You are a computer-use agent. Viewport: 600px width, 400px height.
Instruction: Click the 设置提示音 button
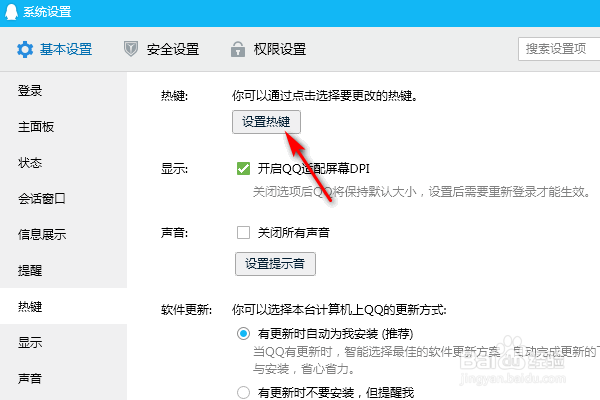275,264
